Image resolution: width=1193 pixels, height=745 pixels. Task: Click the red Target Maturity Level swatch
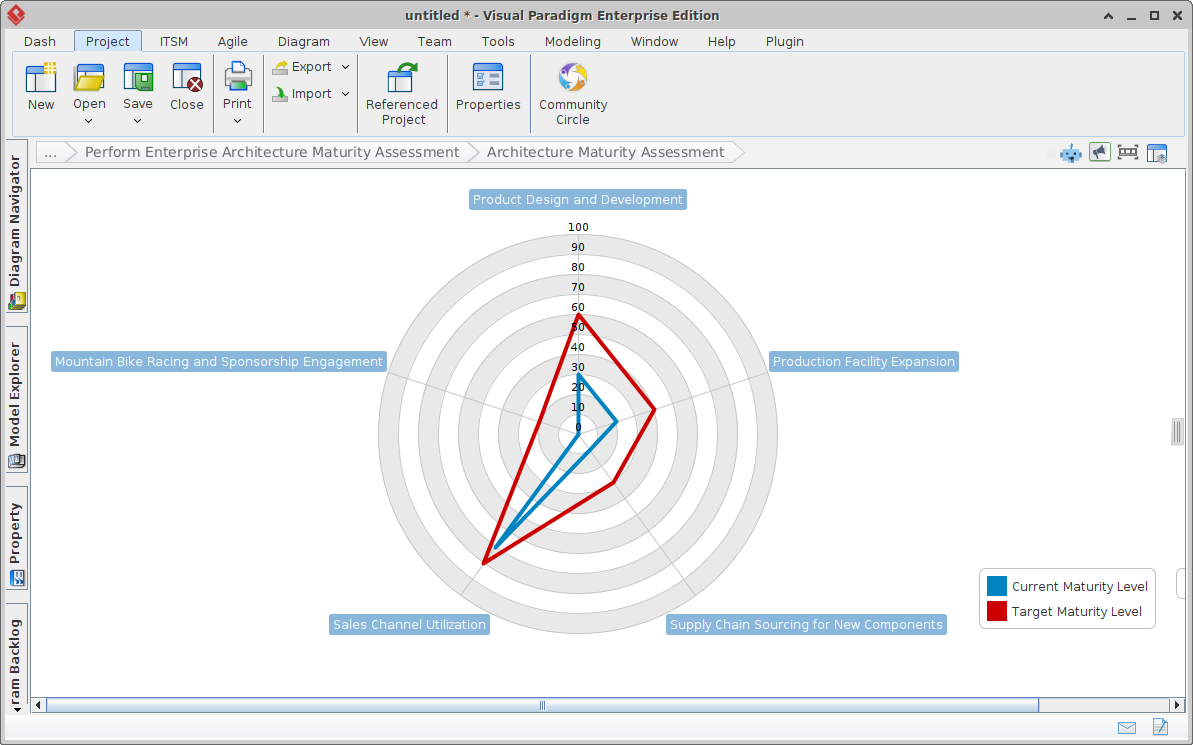click(x=997, y=611)
